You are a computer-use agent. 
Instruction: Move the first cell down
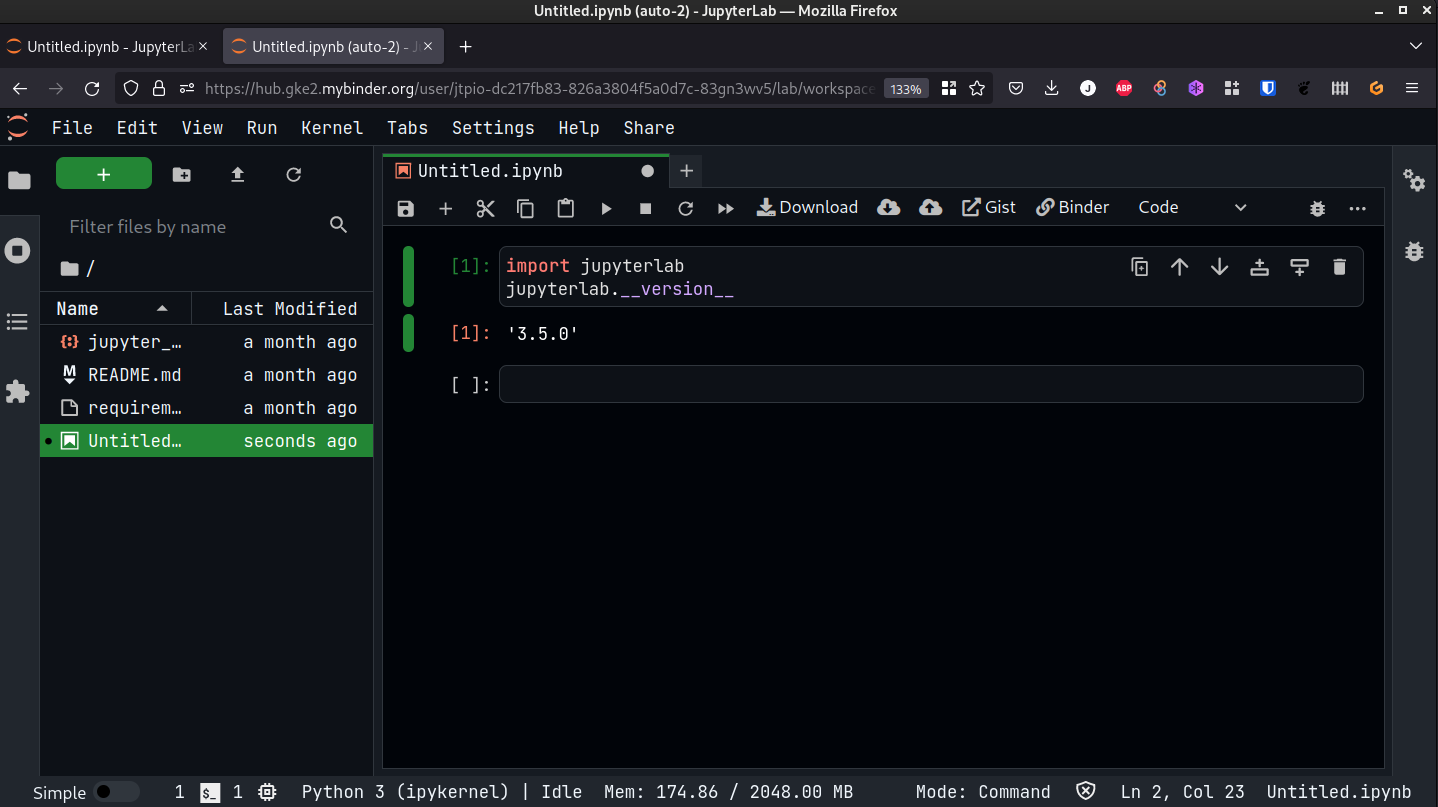1219,267
